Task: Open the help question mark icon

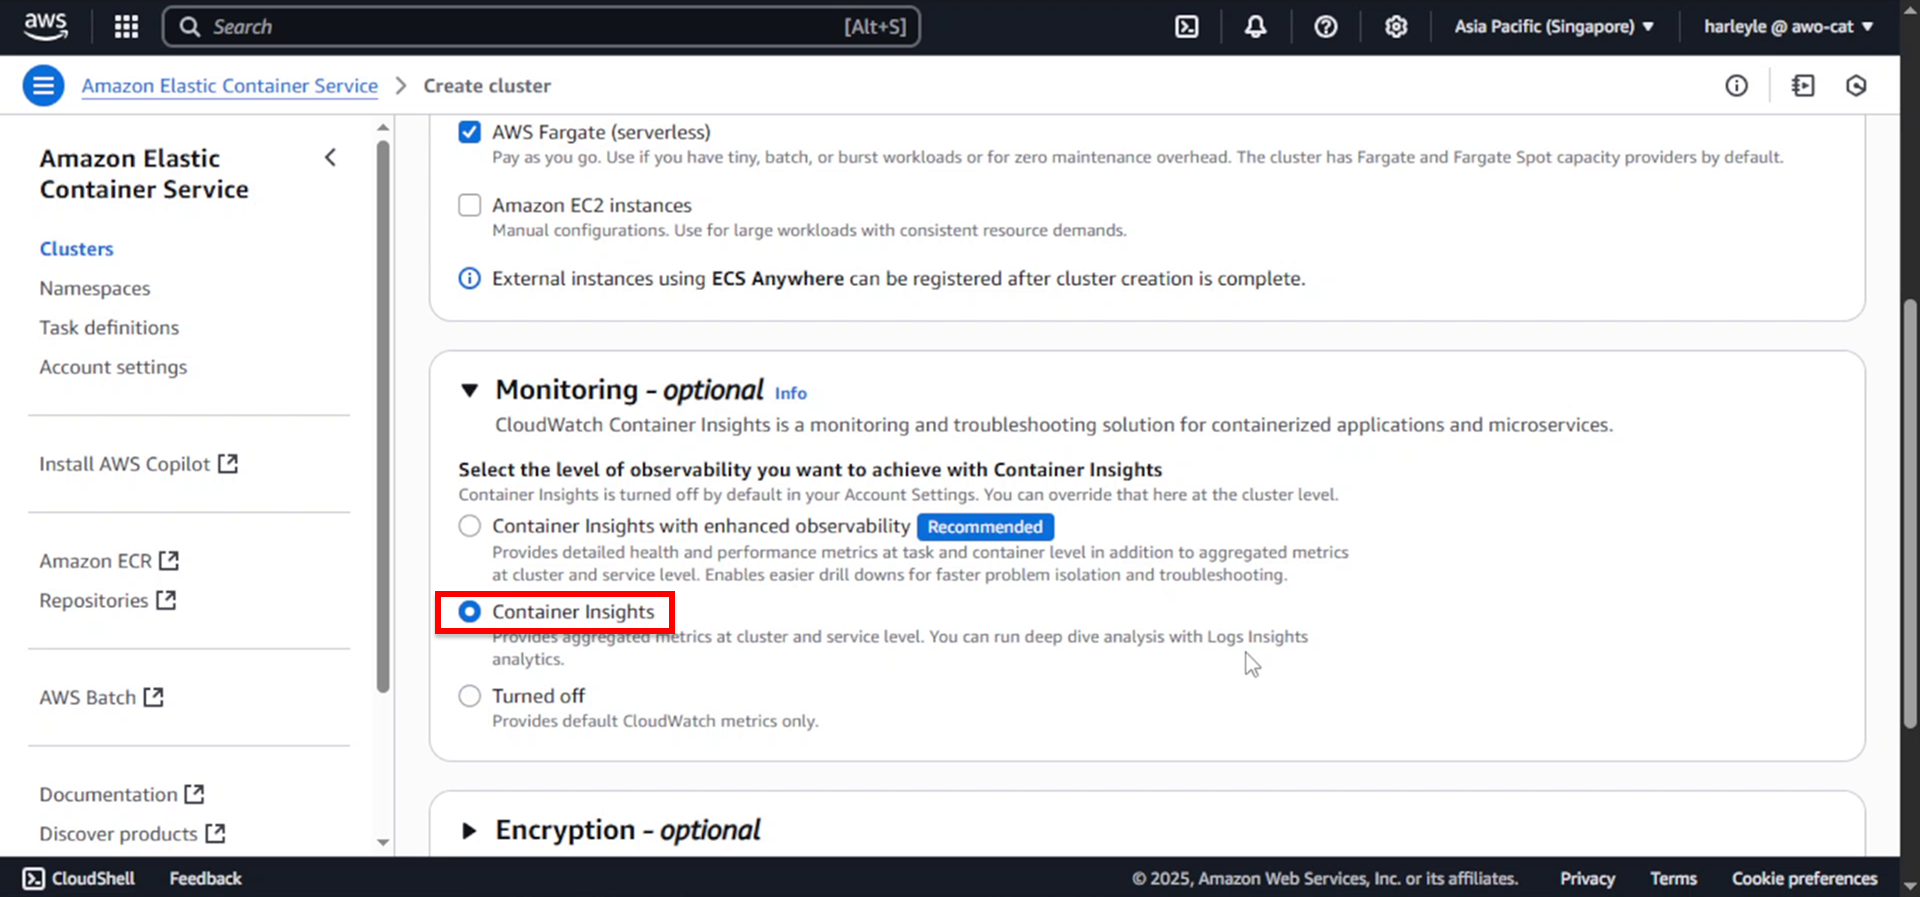Action: 1325,27
